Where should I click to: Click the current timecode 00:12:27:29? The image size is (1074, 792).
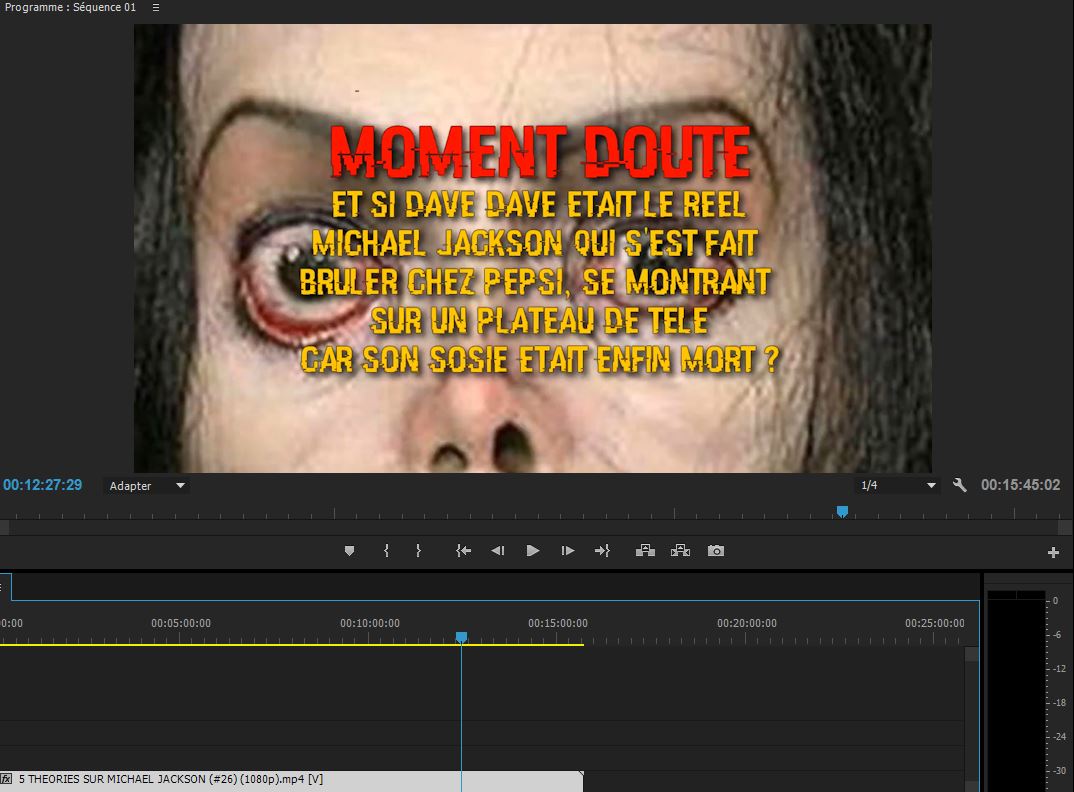click(x=42, y=485)
